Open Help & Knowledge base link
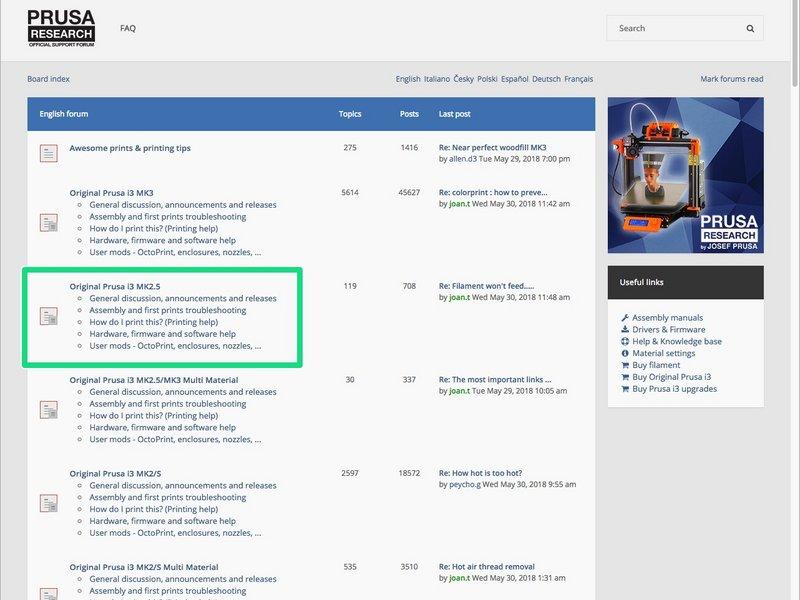 click(677, 341)
